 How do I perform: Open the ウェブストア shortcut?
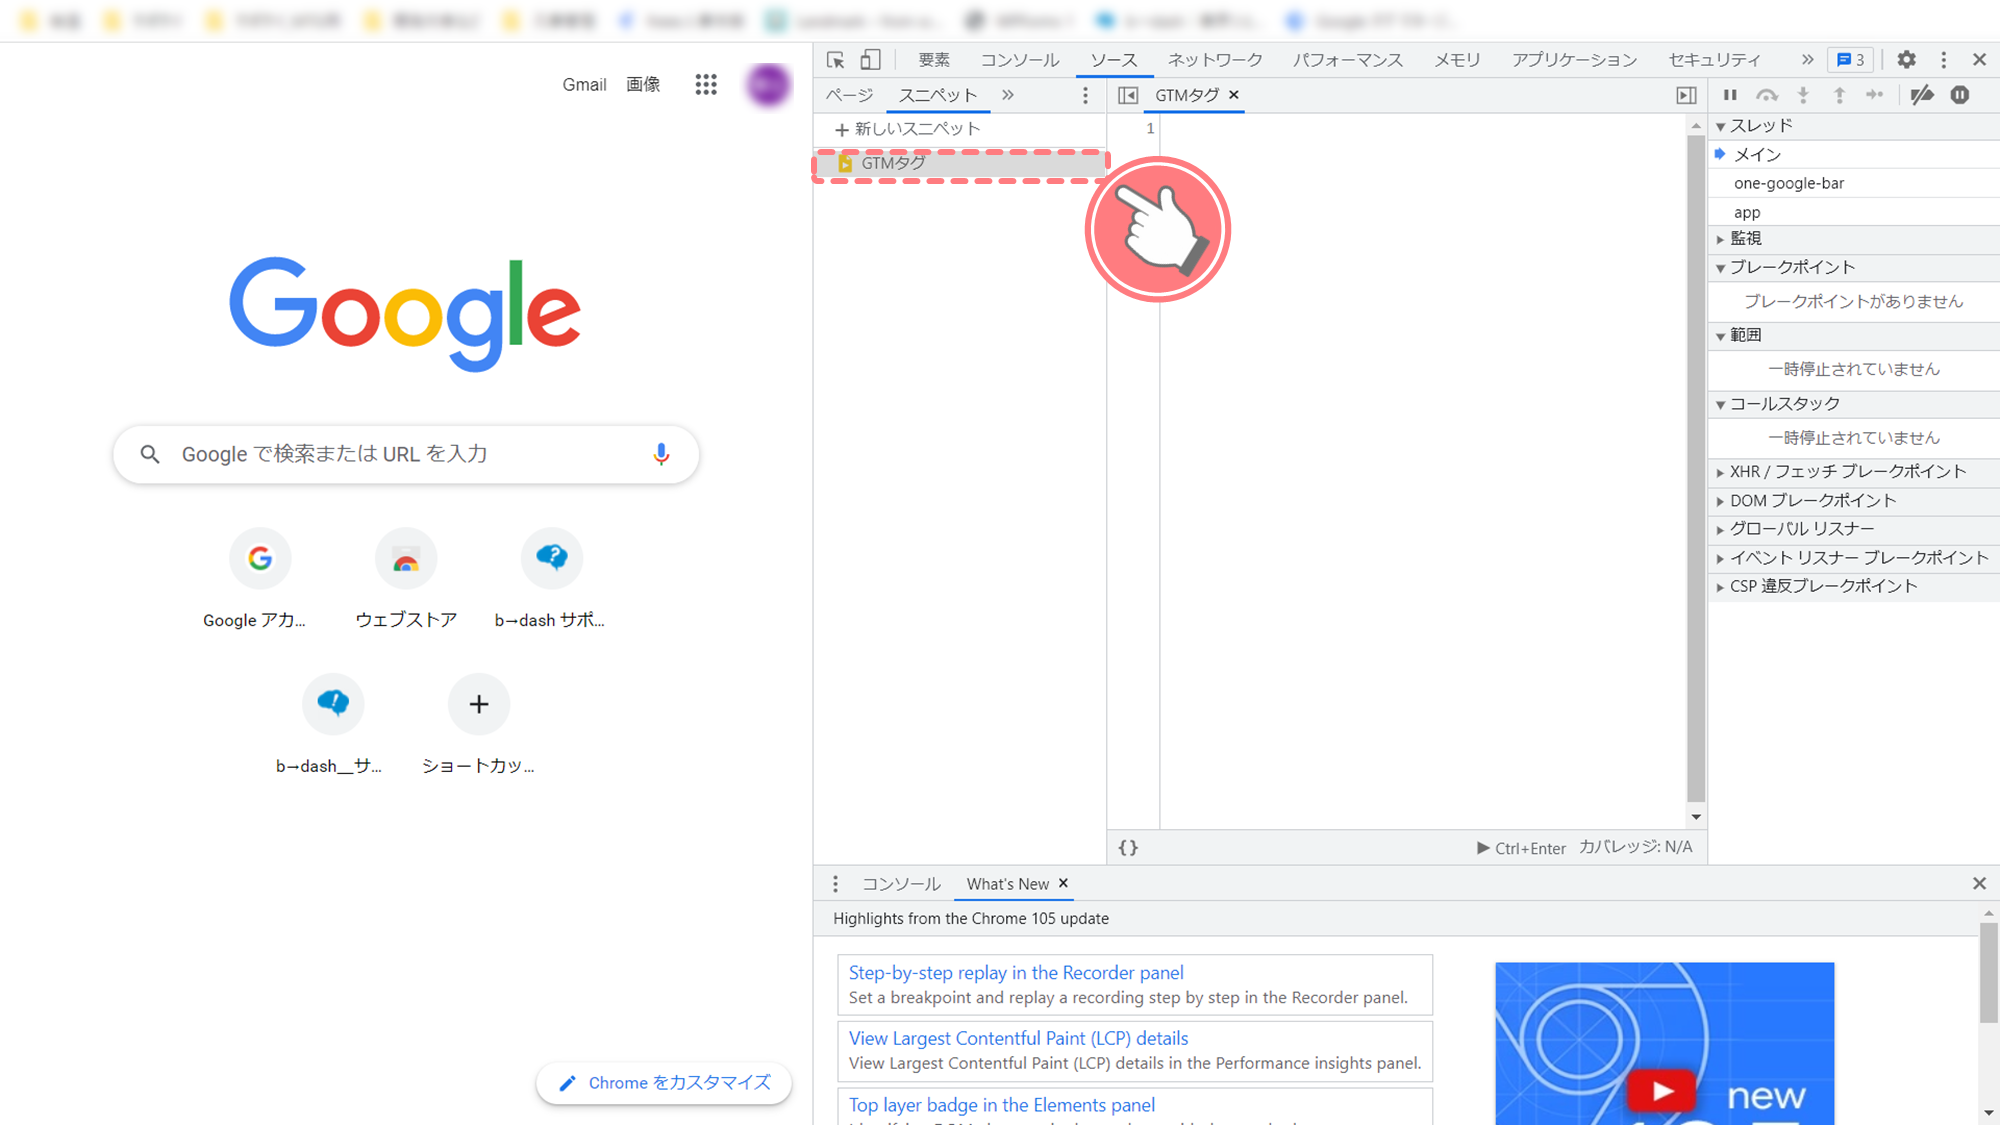pos(406,578)
